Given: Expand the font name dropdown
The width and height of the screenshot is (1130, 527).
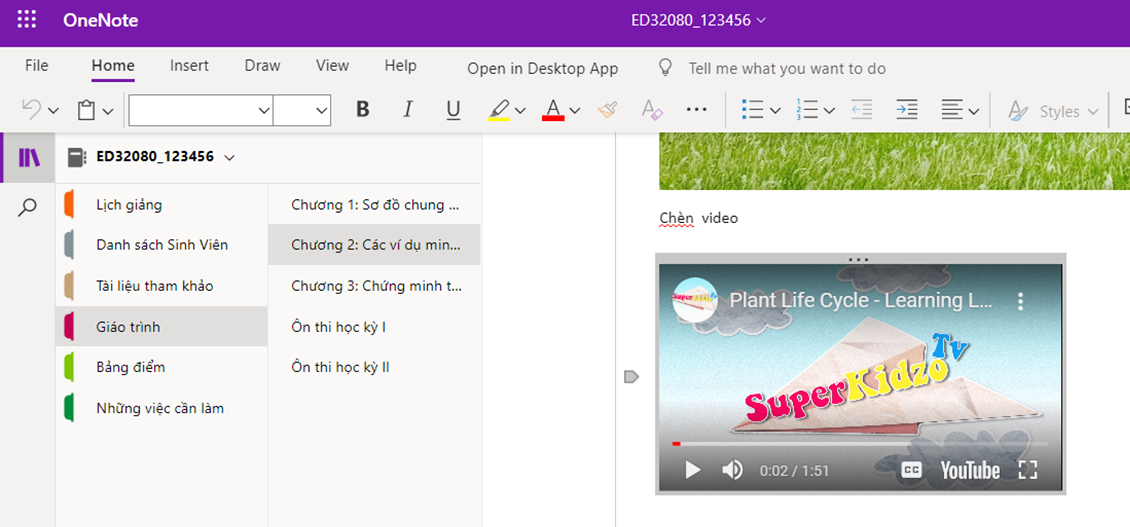Looking at the screenshot, I should (264, 111).
